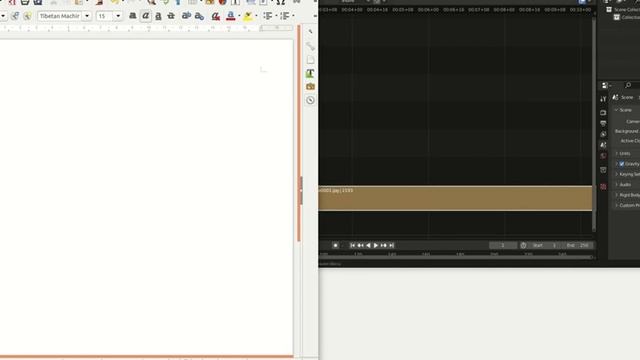Open the font size 15 dropdown arrow
The height and width of the screenshot is (360, 640).
click(x=118, y=16)
